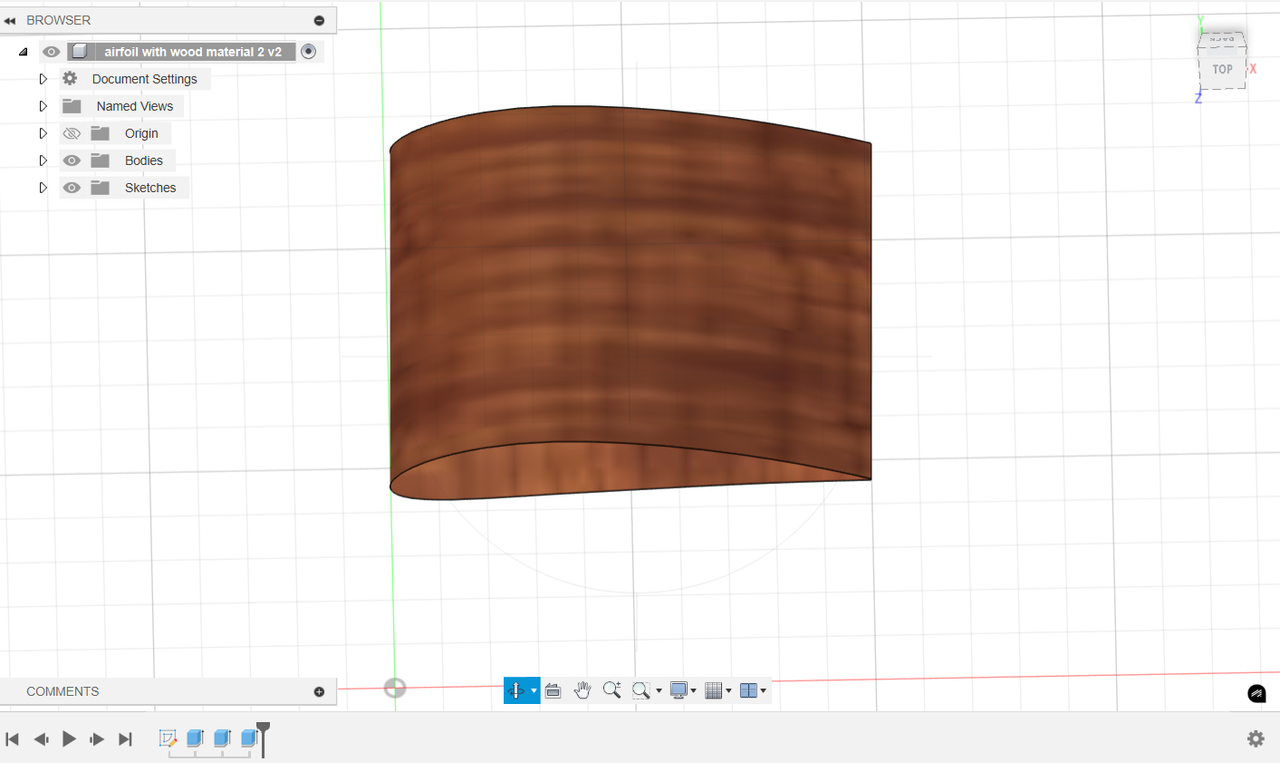Screen dimensions: 1280x763
Task: Collapse the airfoil root component tree
Action: tap(23, 52)
